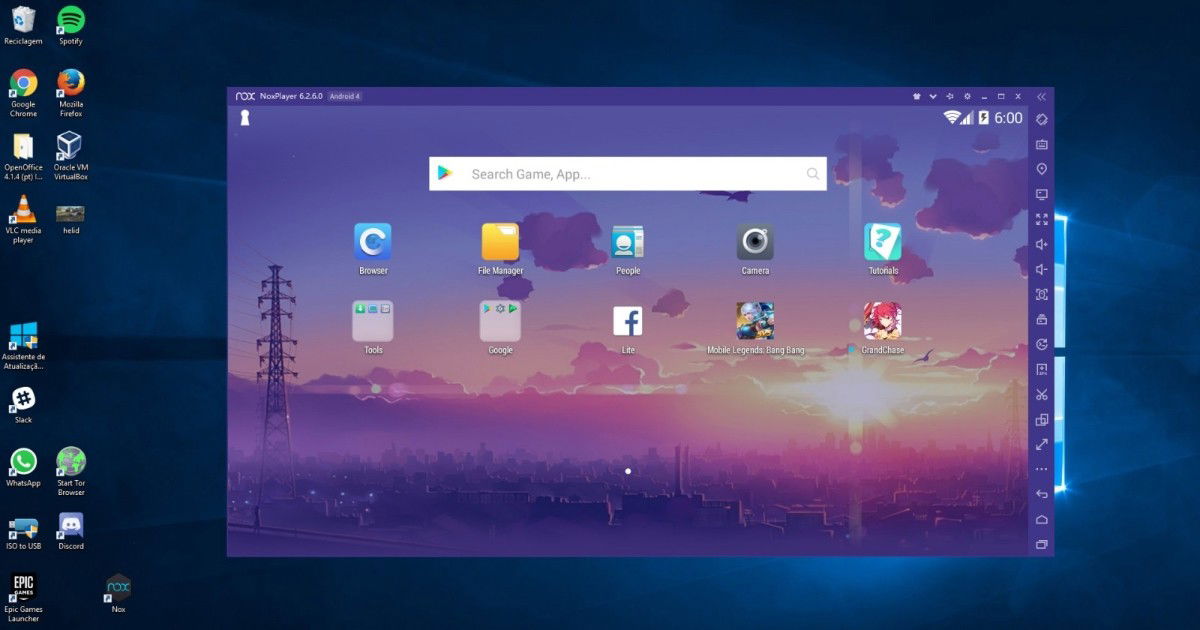The height and width of the screenshot is (630, 1200).
Task: Open the Tools app folder
Action: pyautogui.click(x=373, y=321)
